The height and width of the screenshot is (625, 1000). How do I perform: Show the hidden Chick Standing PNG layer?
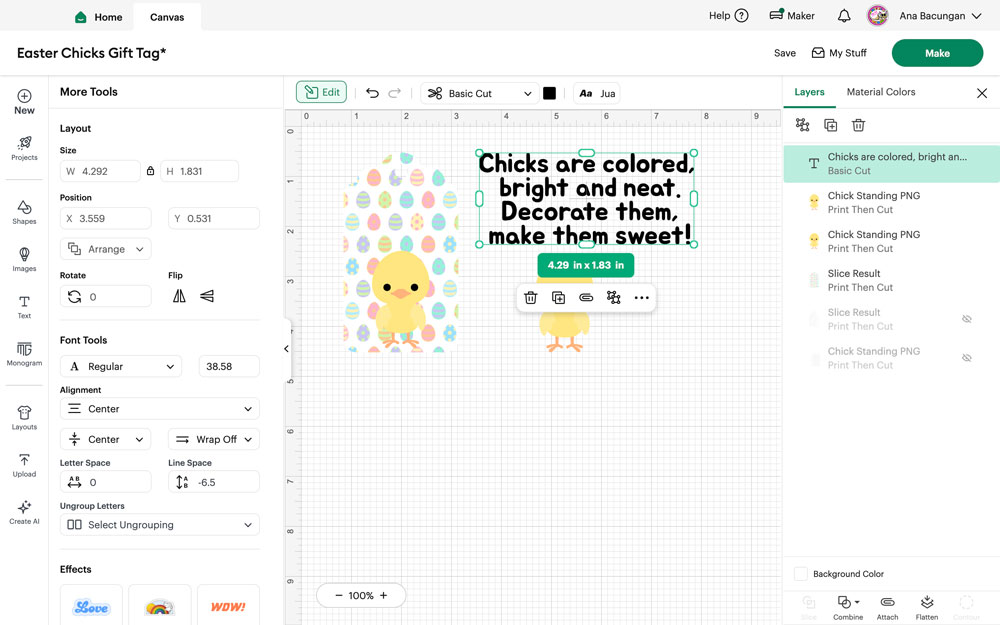(x=967, y=358)
